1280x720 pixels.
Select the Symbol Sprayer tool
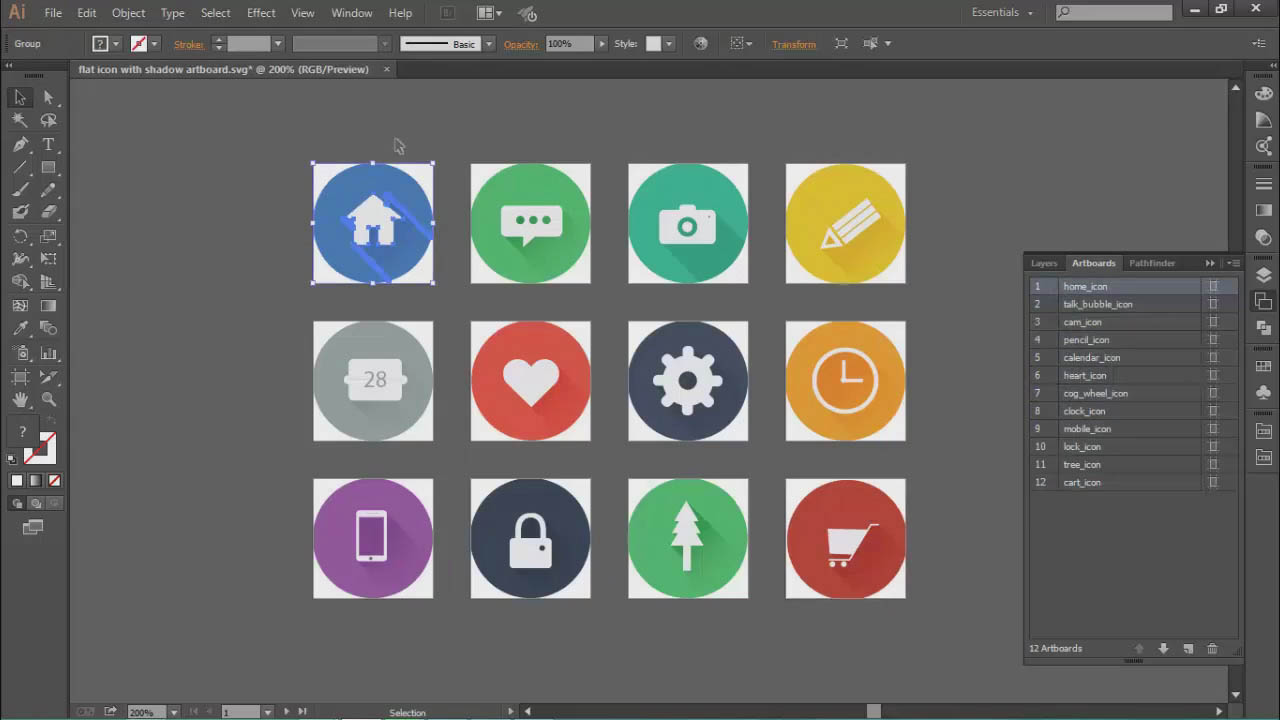coord(20,353)
